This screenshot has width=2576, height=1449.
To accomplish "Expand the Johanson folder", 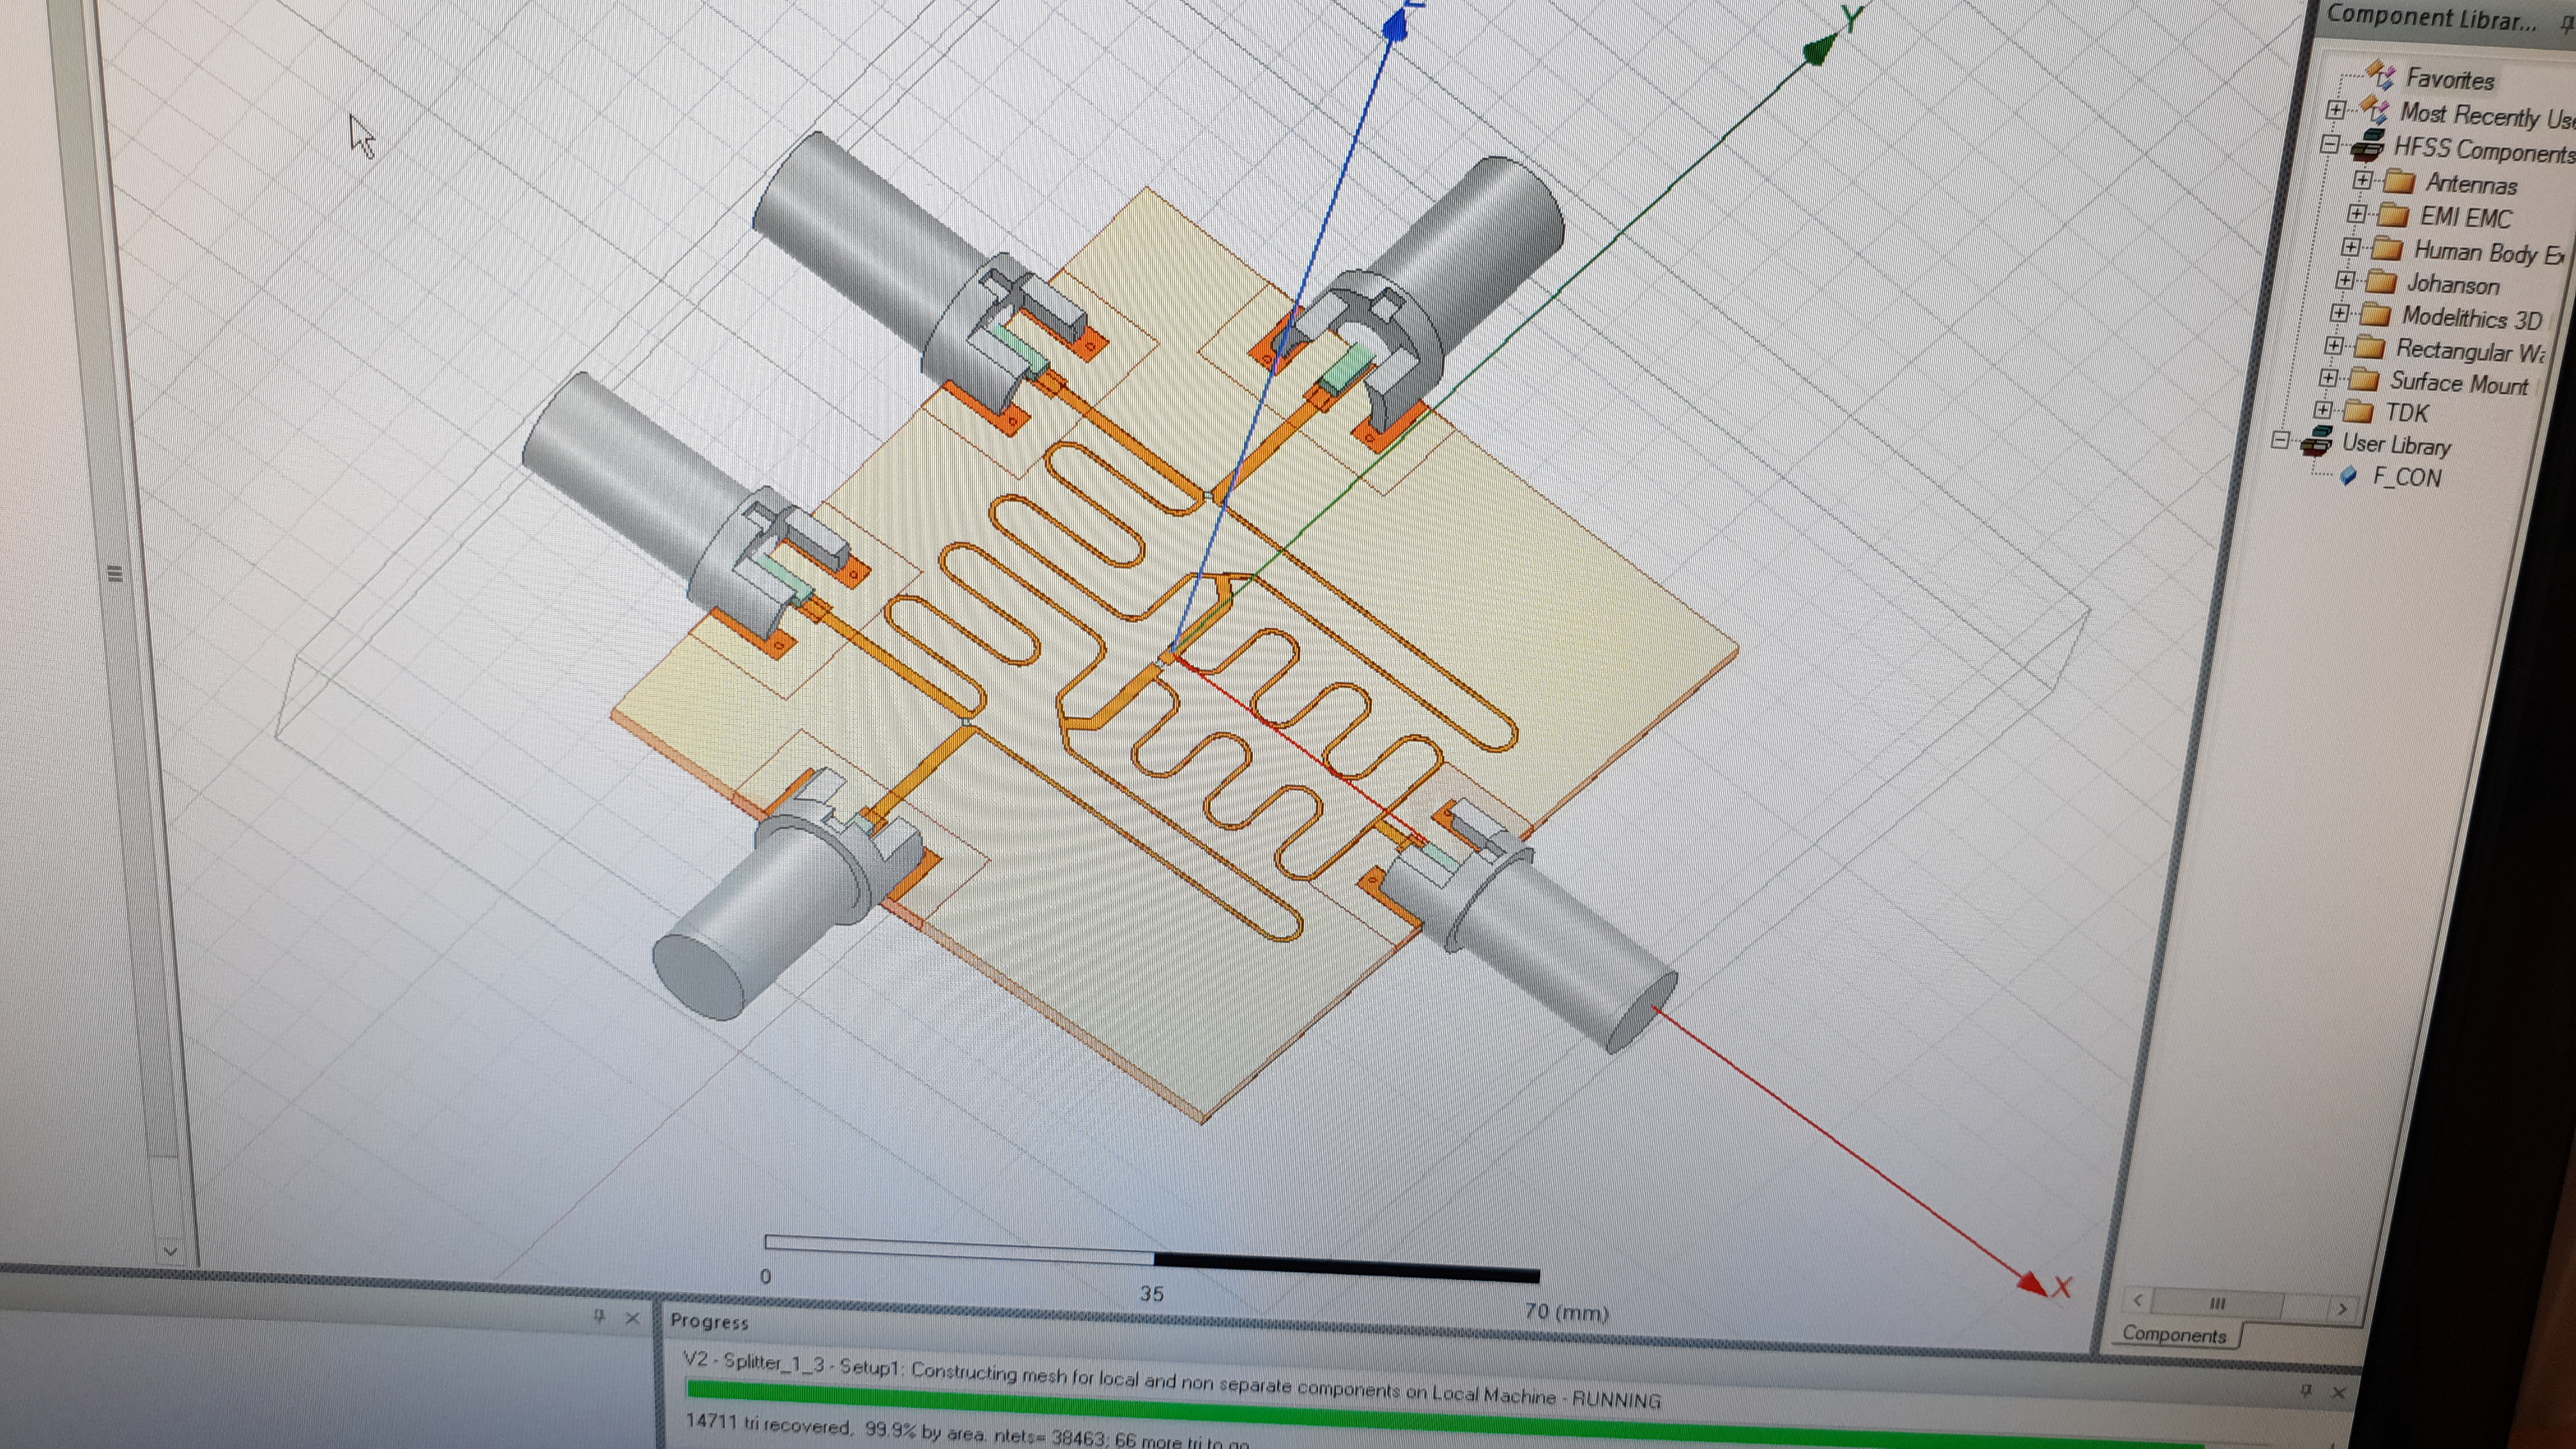I will coord(2345,280).
